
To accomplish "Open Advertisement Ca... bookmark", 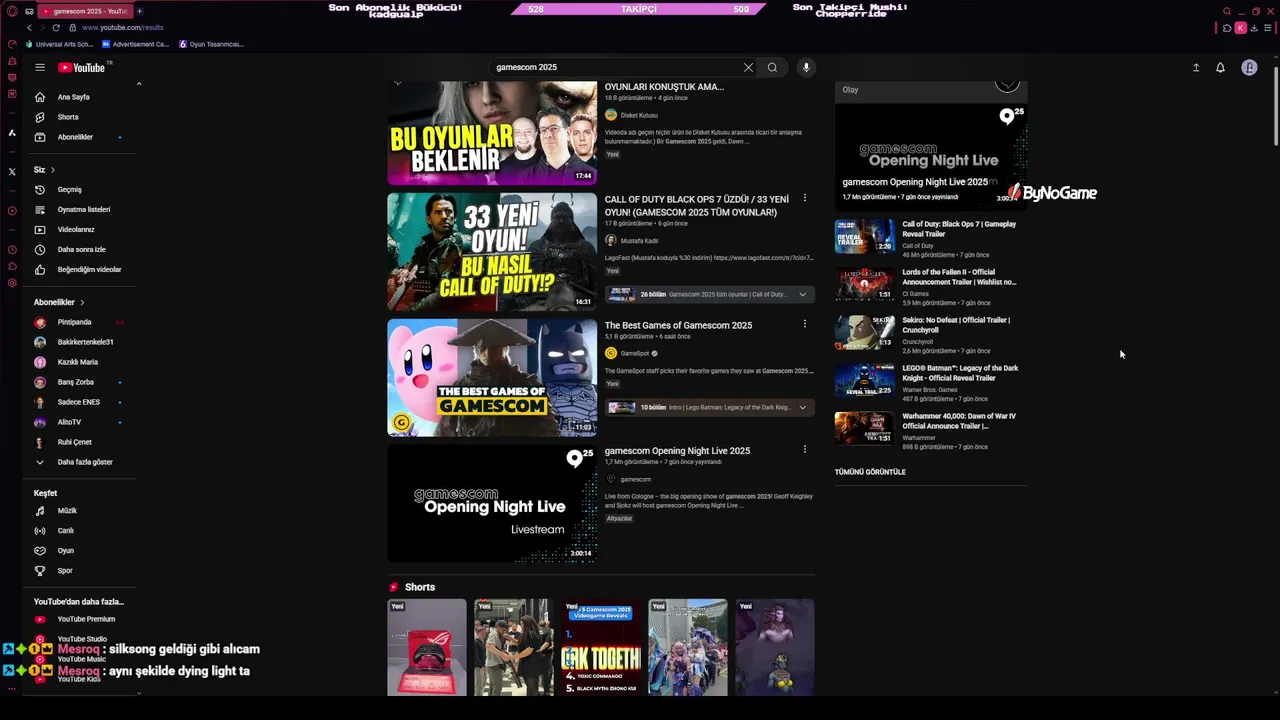I will click(135, 44).
